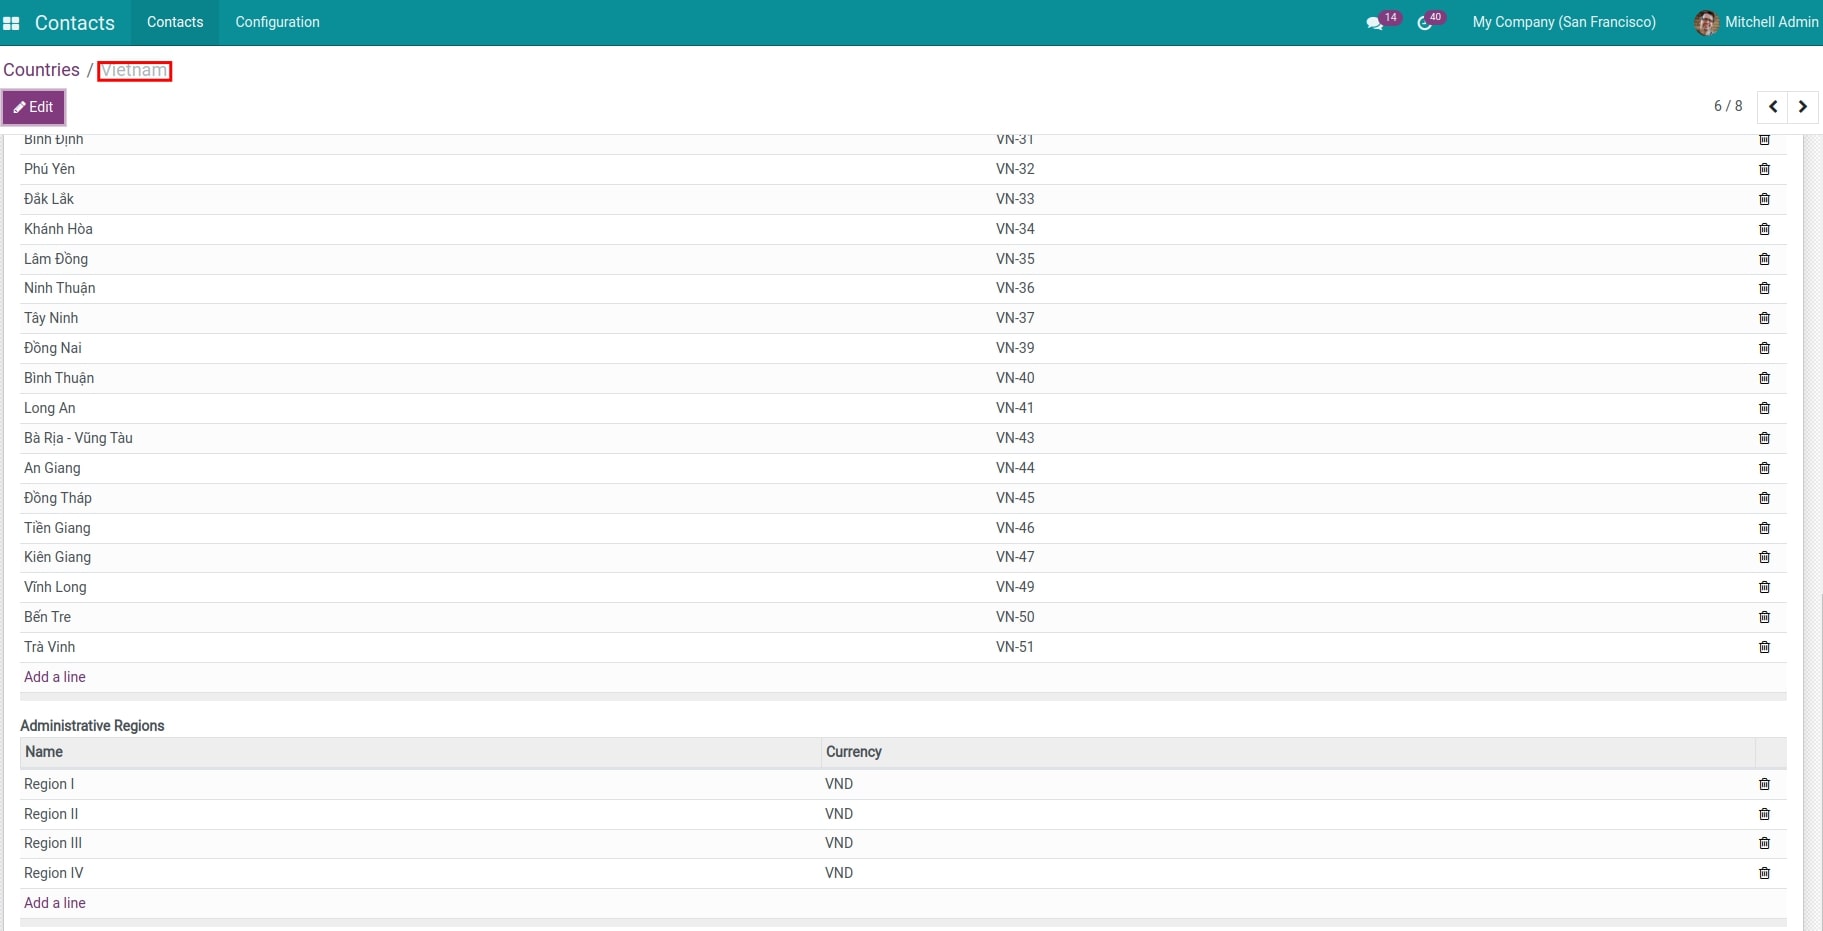Screen dimensions: 1823x931
Task: Click Add a line under Administrative Regions
Action: point(55,903)
